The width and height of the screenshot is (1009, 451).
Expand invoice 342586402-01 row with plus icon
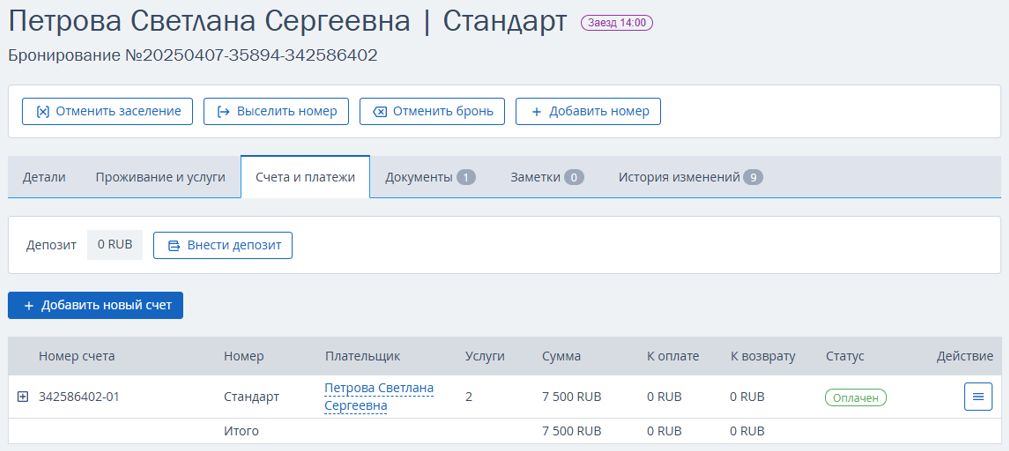tap(23, 397)
